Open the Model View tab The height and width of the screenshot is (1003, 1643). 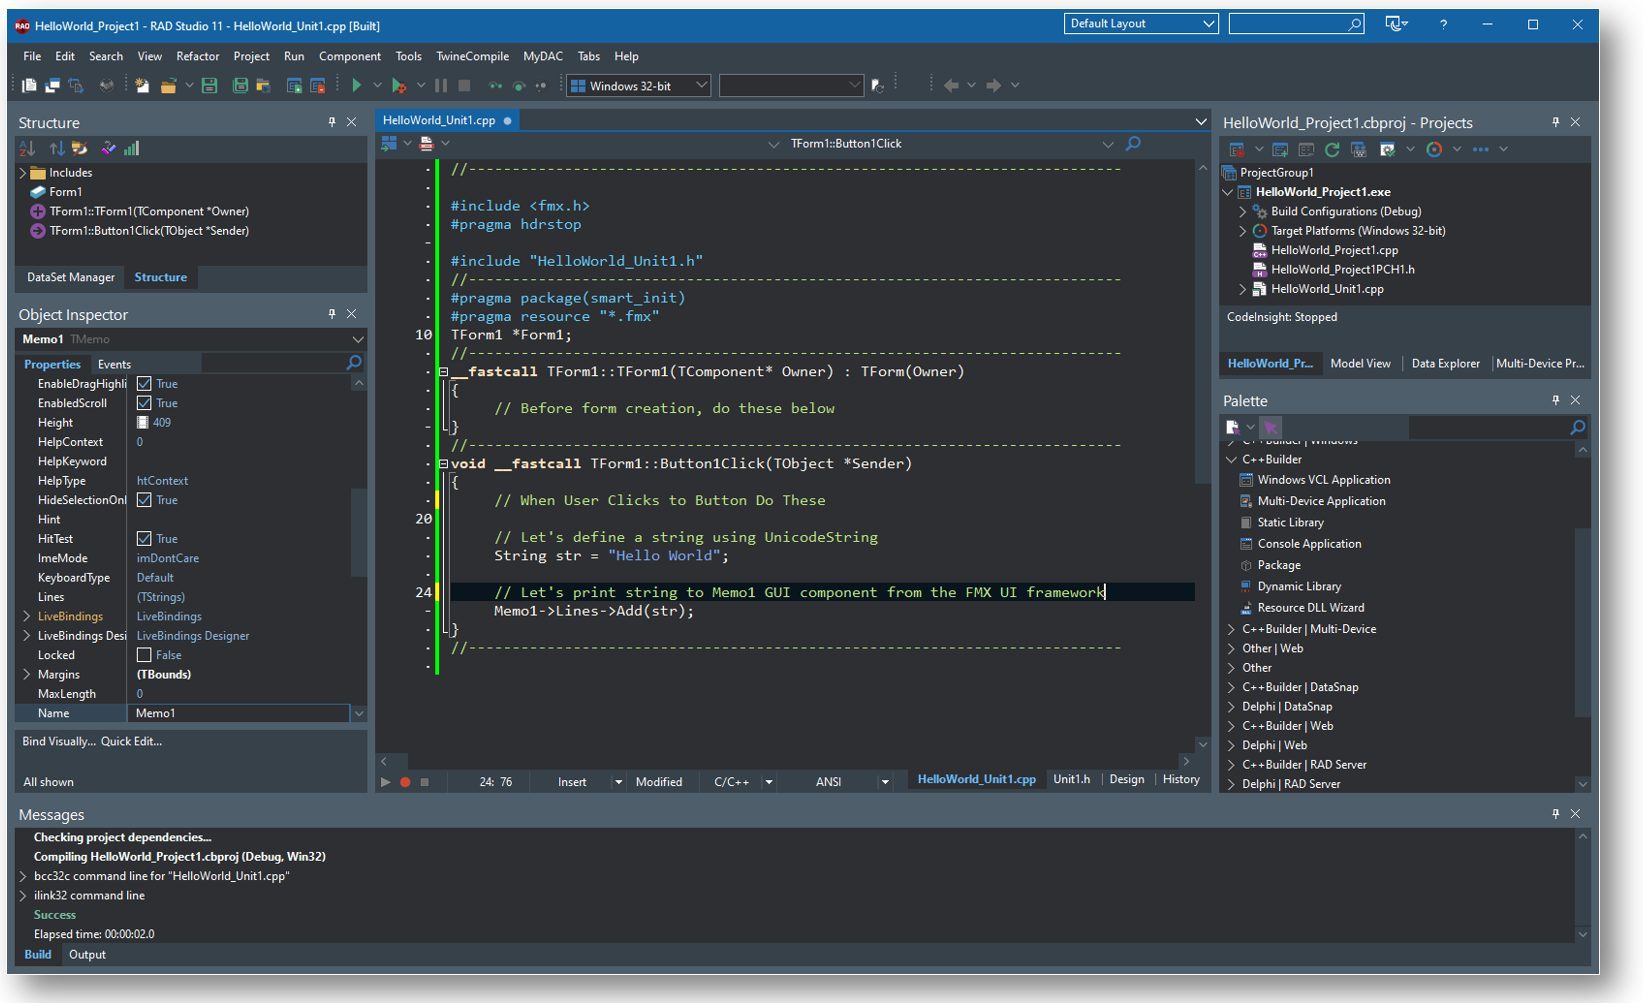tap(1360, 364)
